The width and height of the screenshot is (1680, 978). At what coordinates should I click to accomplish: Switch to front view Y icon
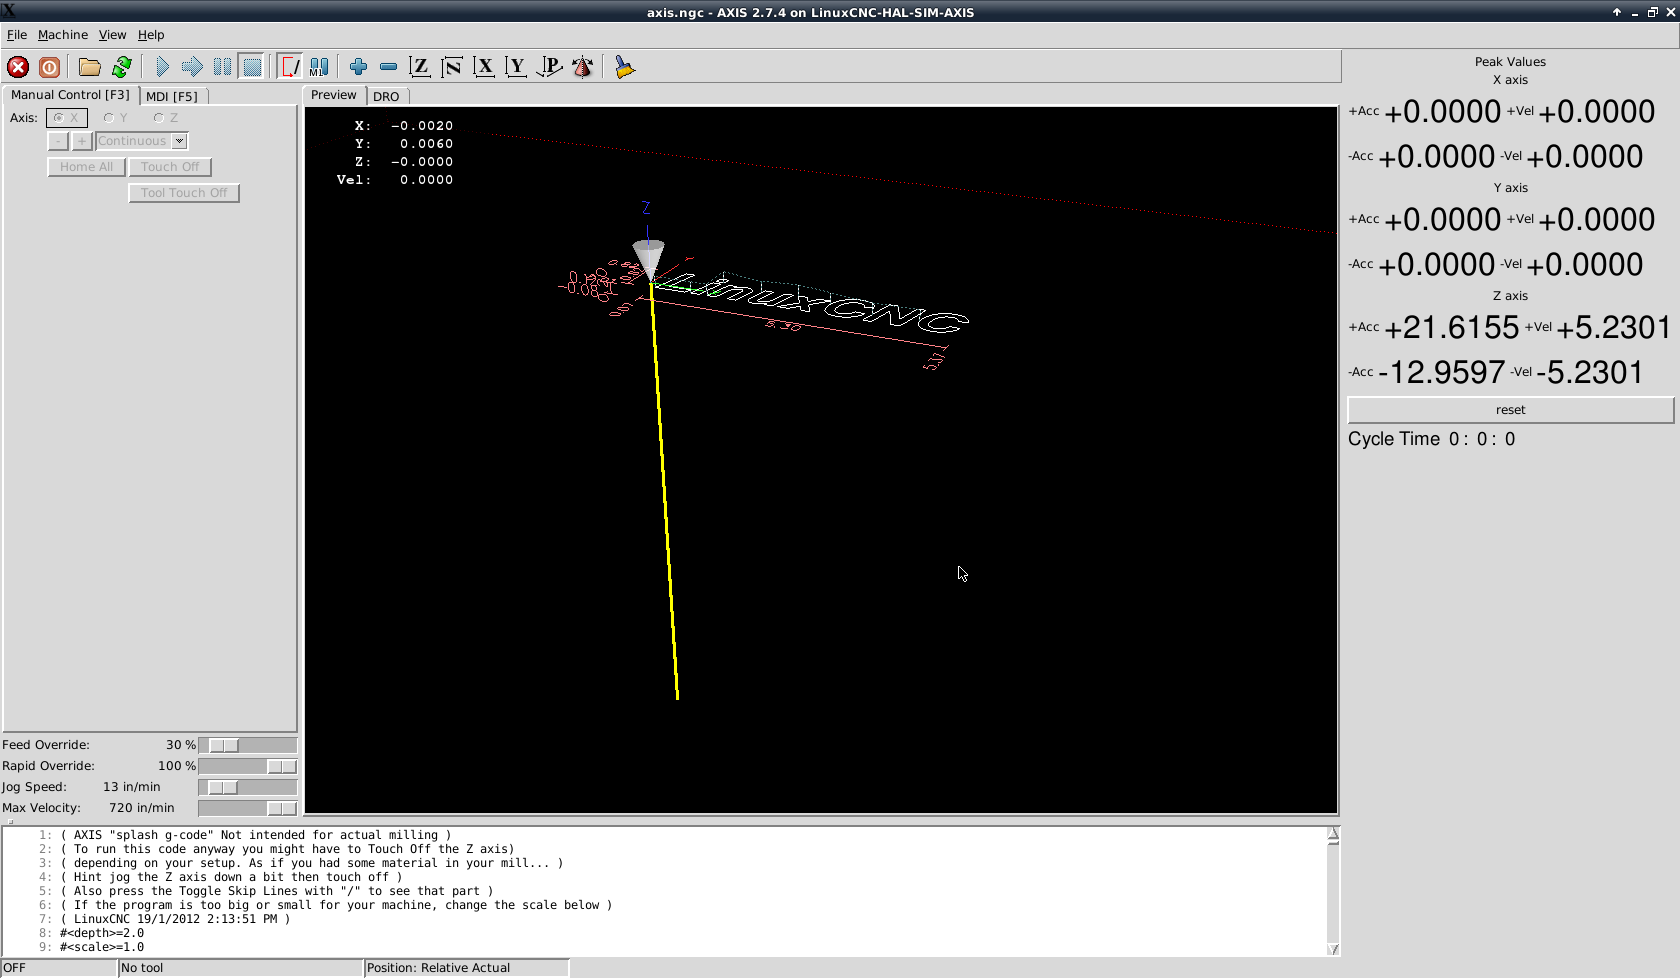[516, 67]
